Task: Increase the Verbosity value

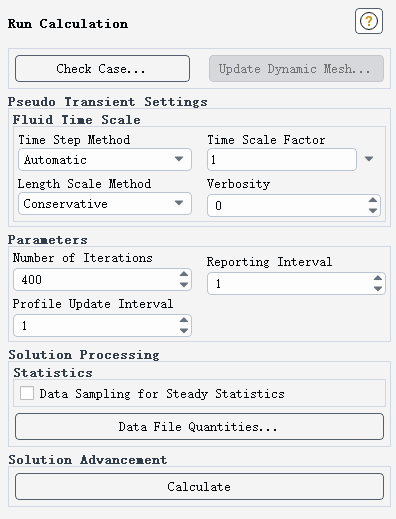Action: [373, 200]
